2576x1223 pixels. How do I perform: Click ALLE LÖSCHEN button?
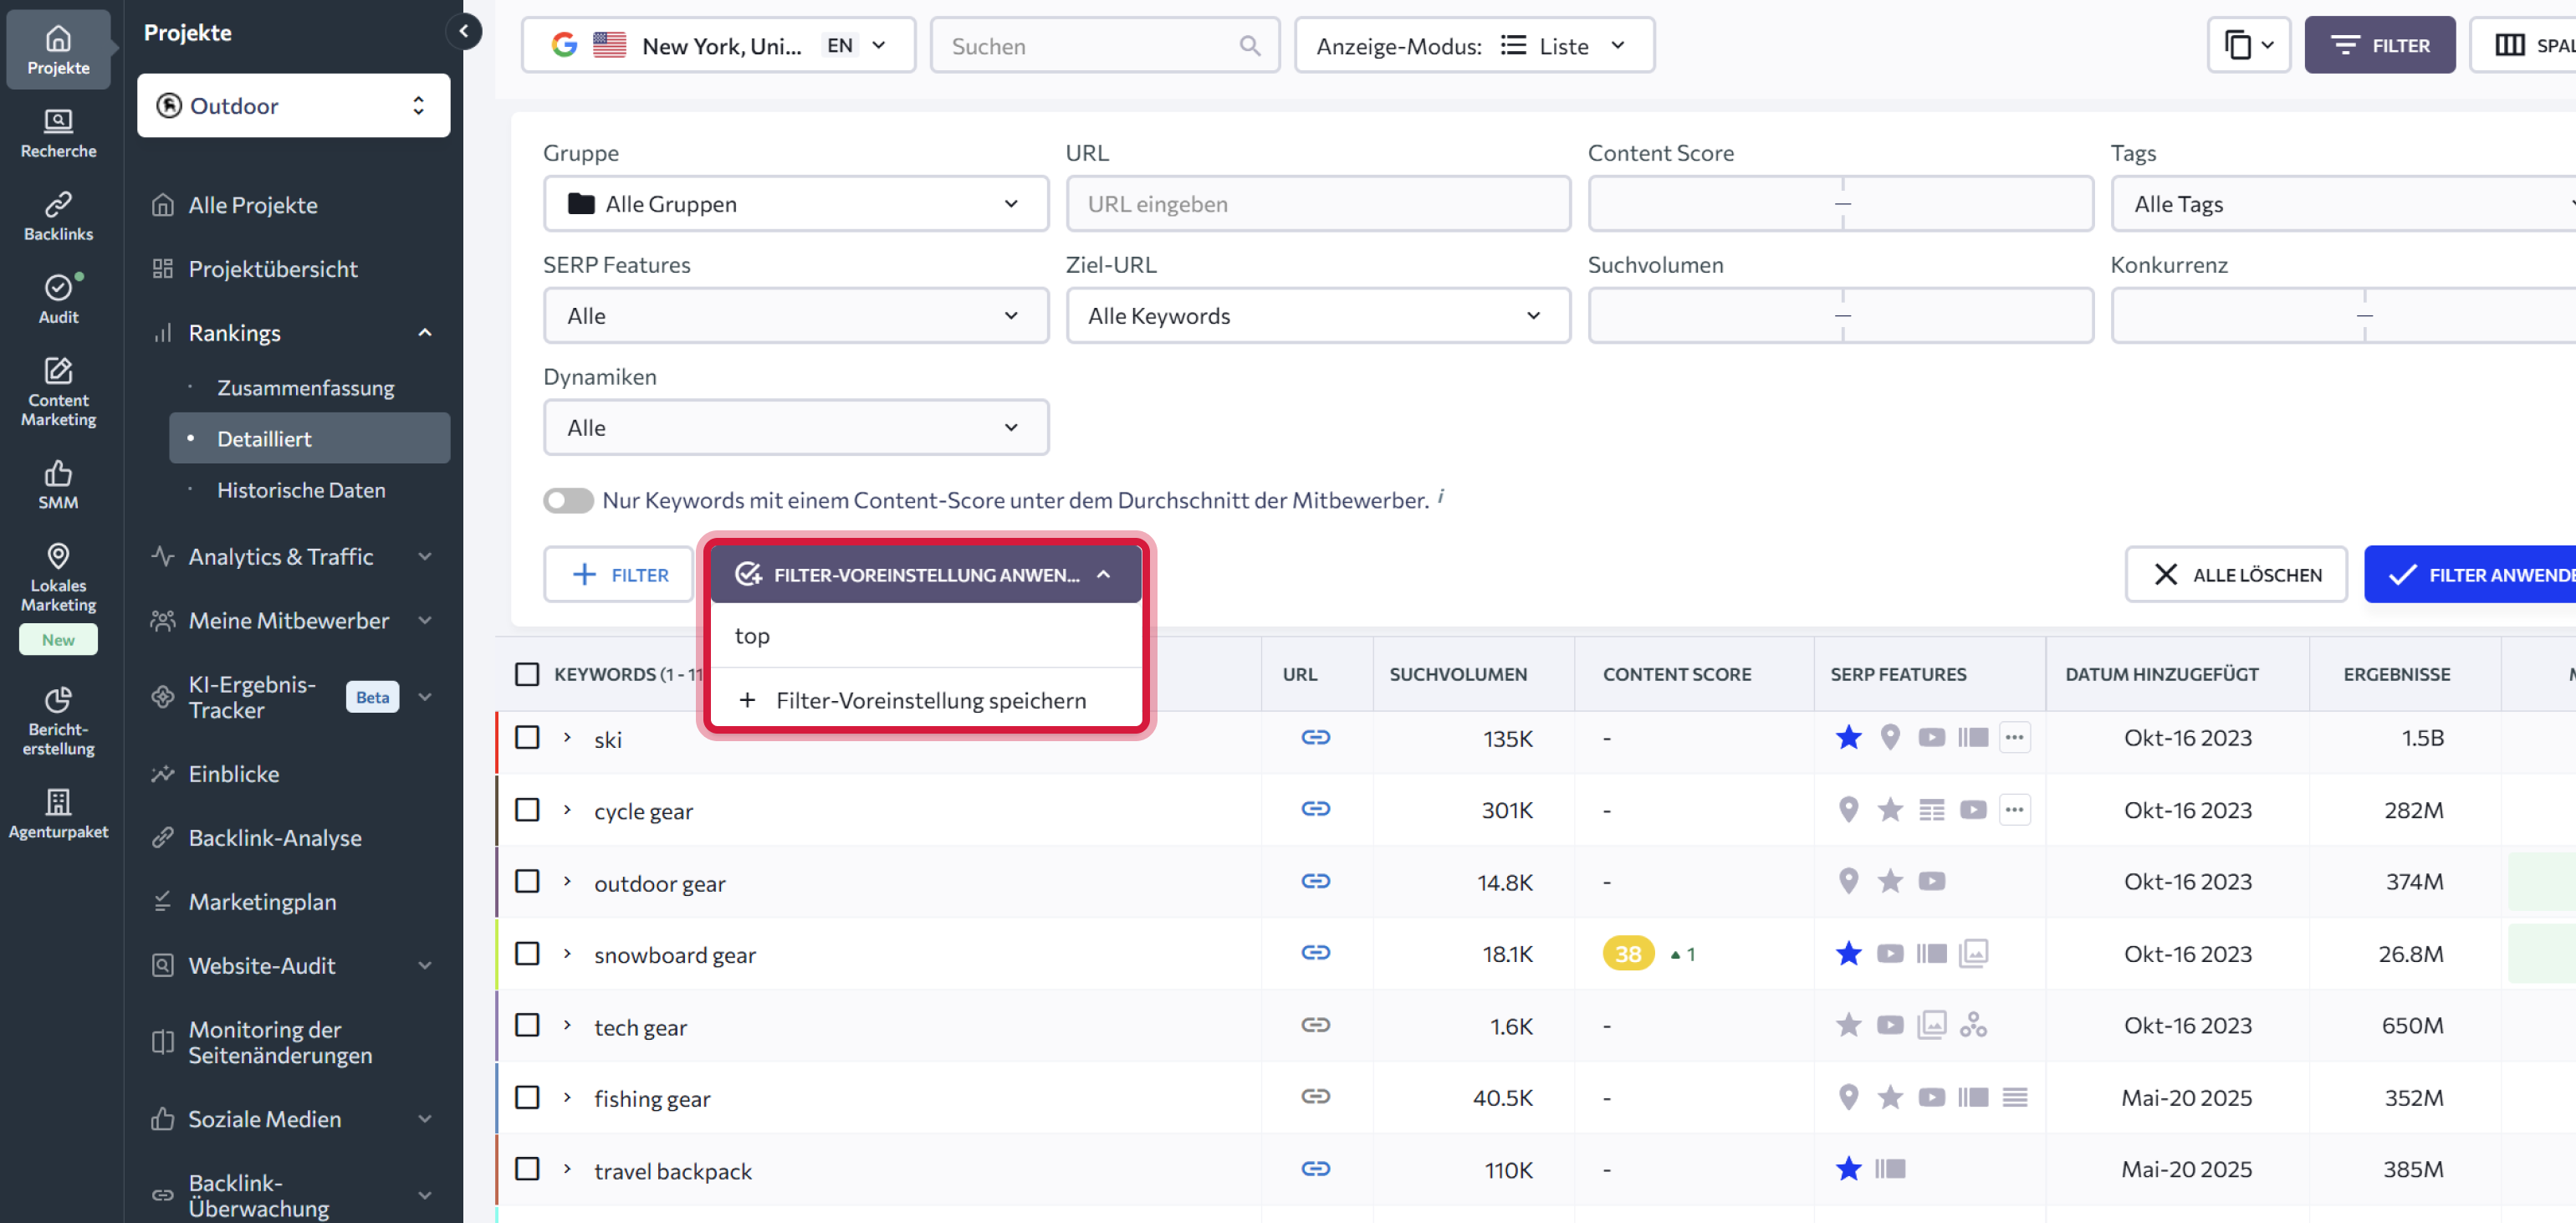(x=2236, y=574)
